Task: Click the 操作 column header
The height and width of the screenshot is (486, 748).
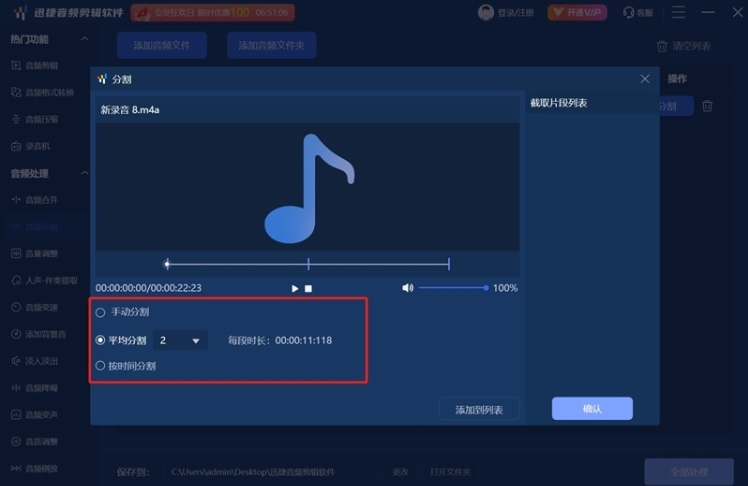Action: 677,79
